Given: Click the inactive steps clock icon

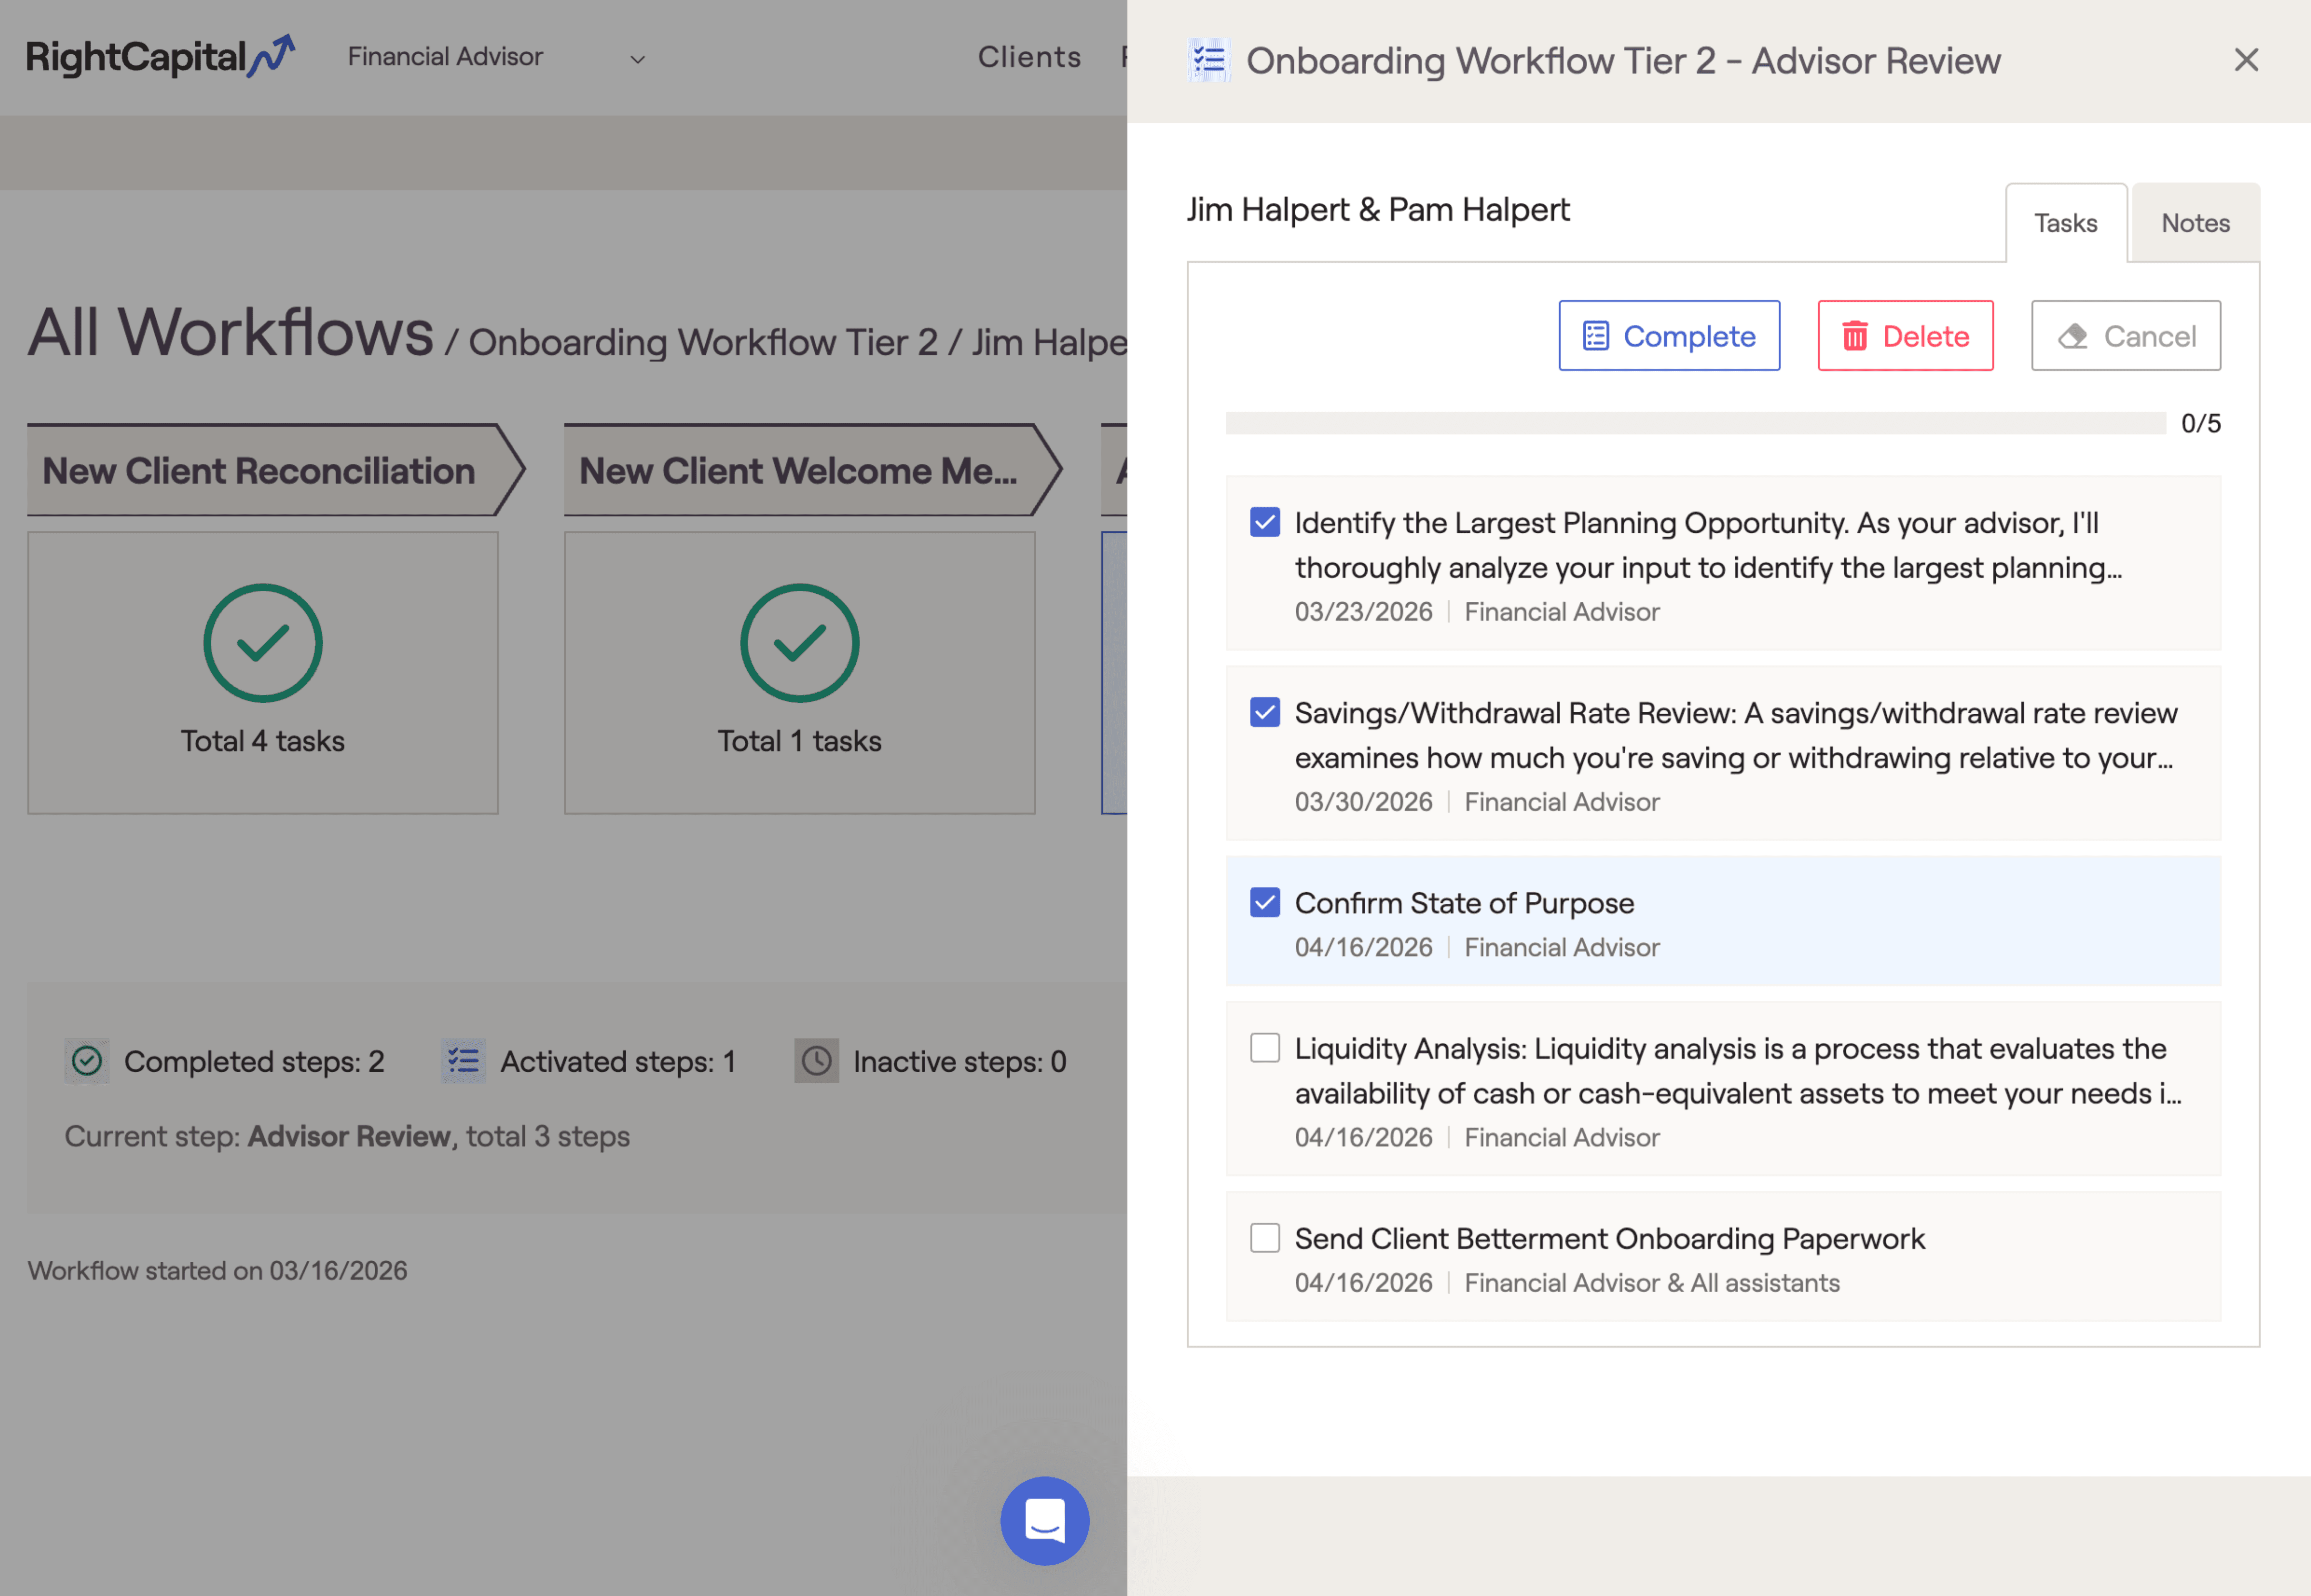Looking at the screenshot, I should tap(816, 1061).
